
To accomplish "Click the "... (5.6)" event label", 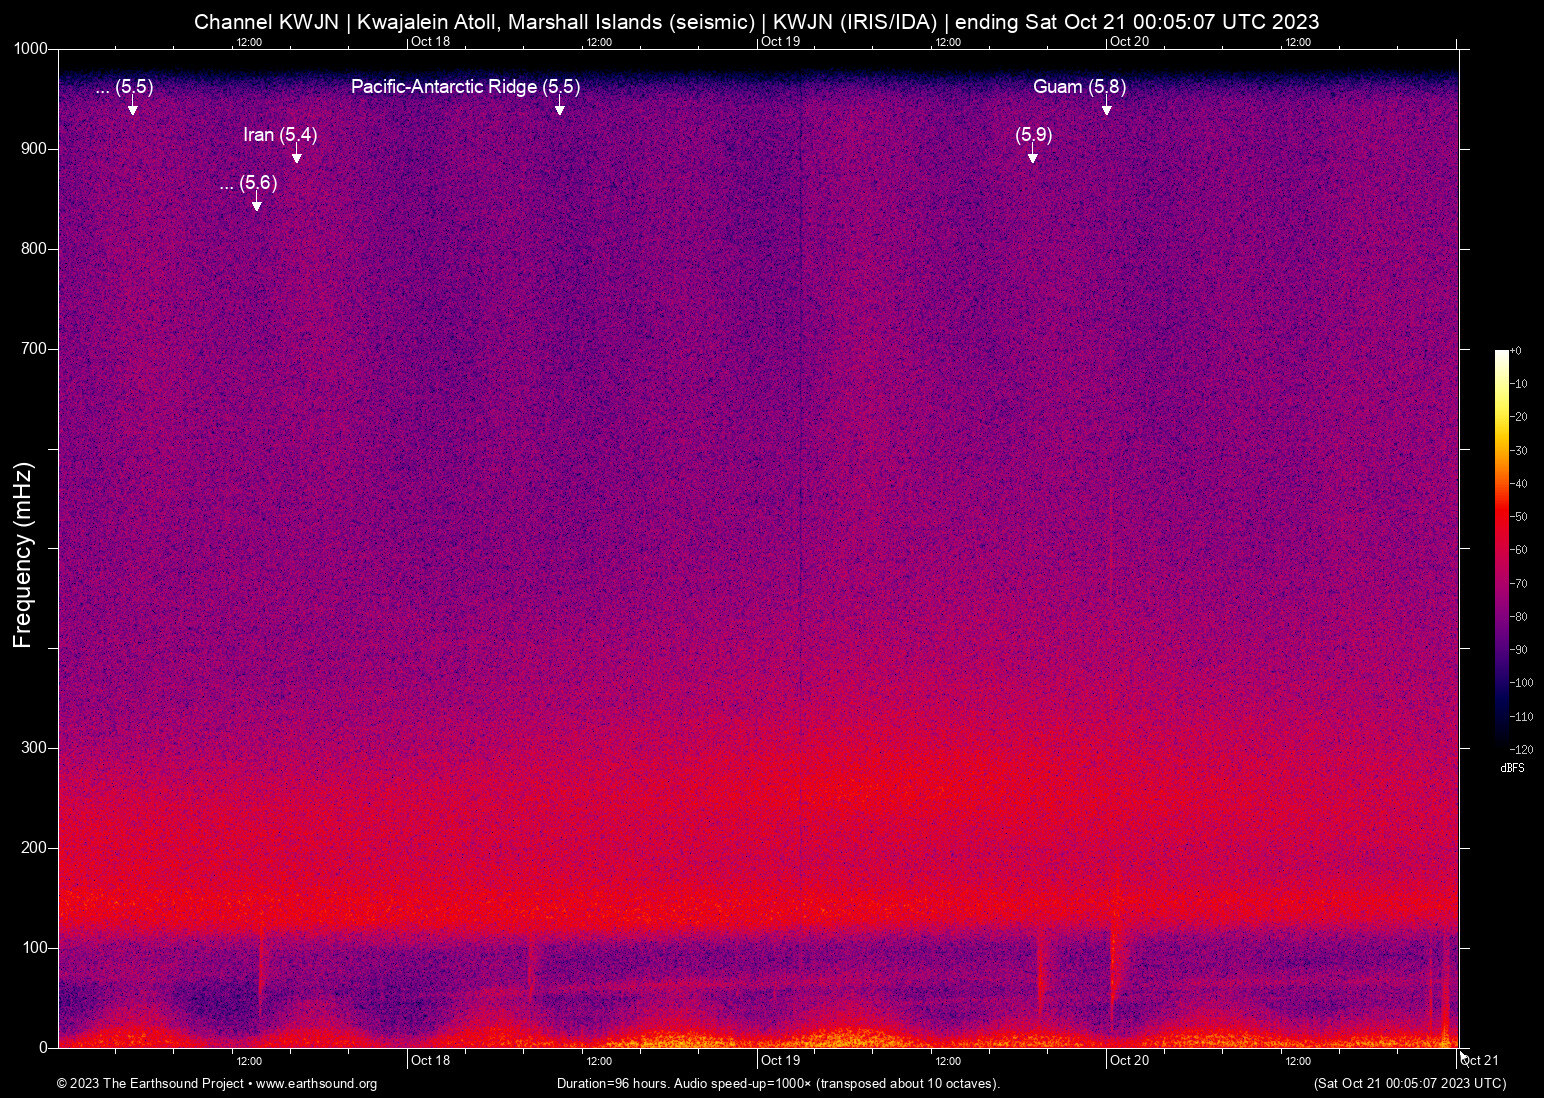I will click(248, 183).
